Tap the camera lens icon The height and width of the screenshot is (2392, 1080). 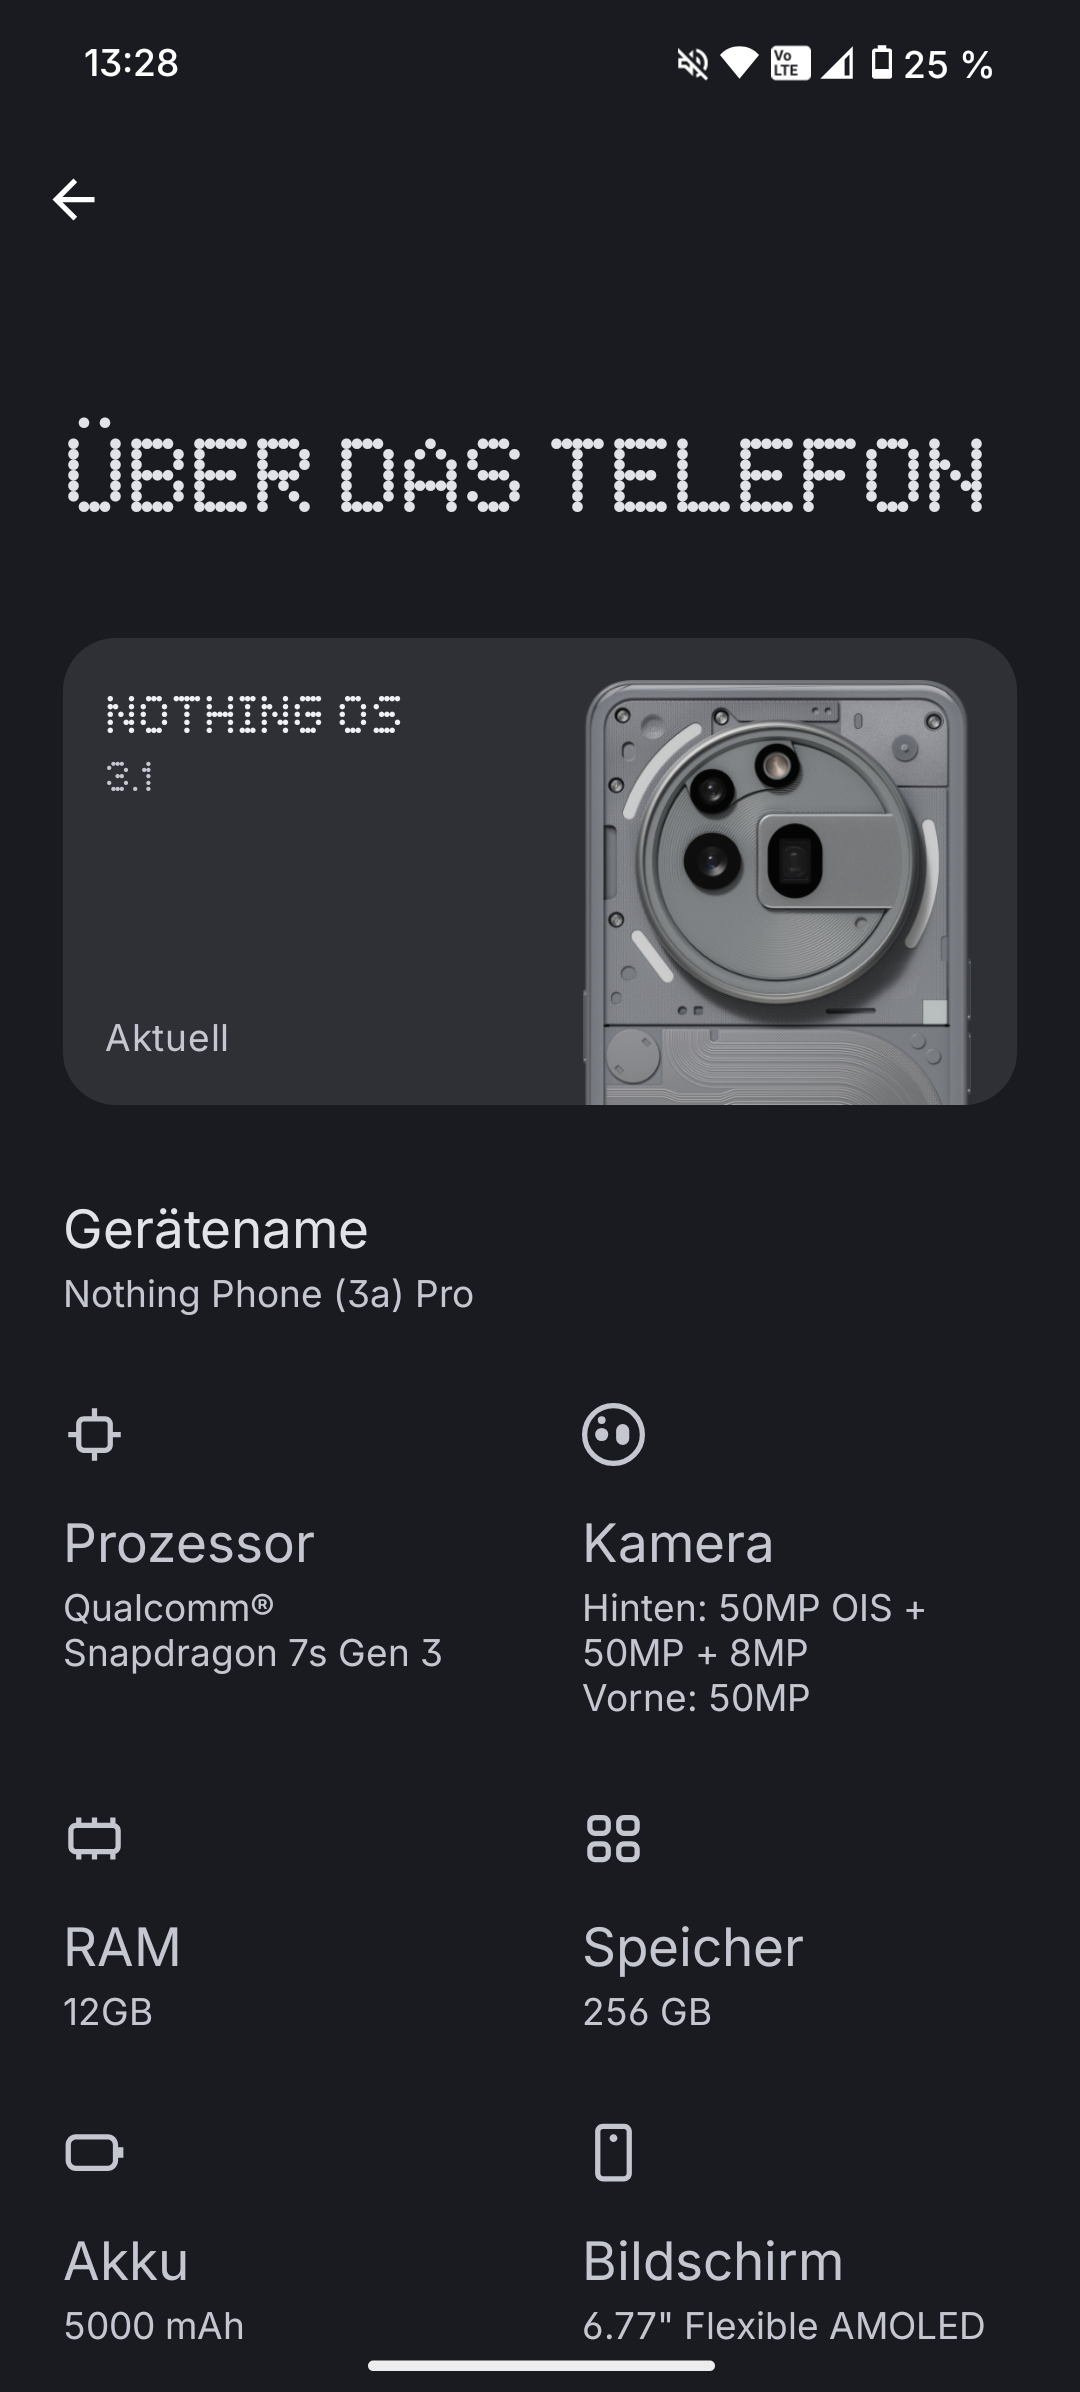(x=613, y=1434)
